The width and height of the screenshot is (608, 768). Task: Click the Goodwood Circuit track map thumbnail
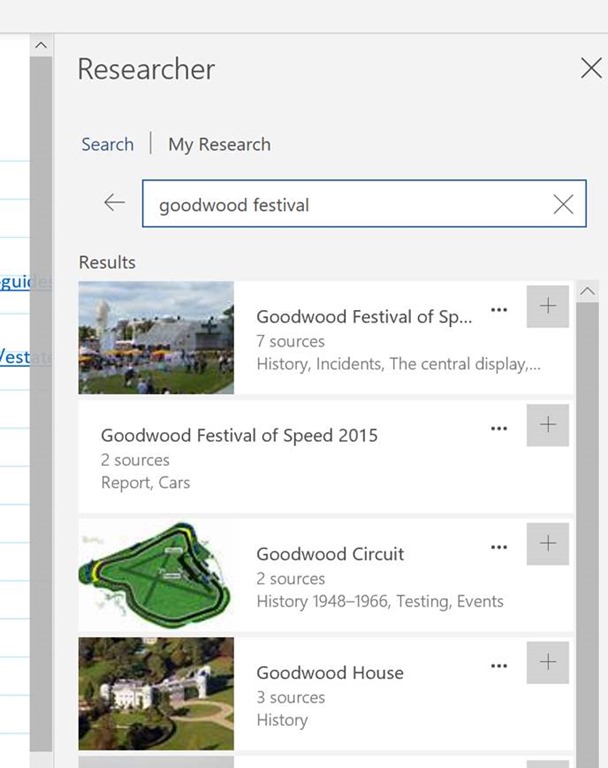click(x=156, y=575)
